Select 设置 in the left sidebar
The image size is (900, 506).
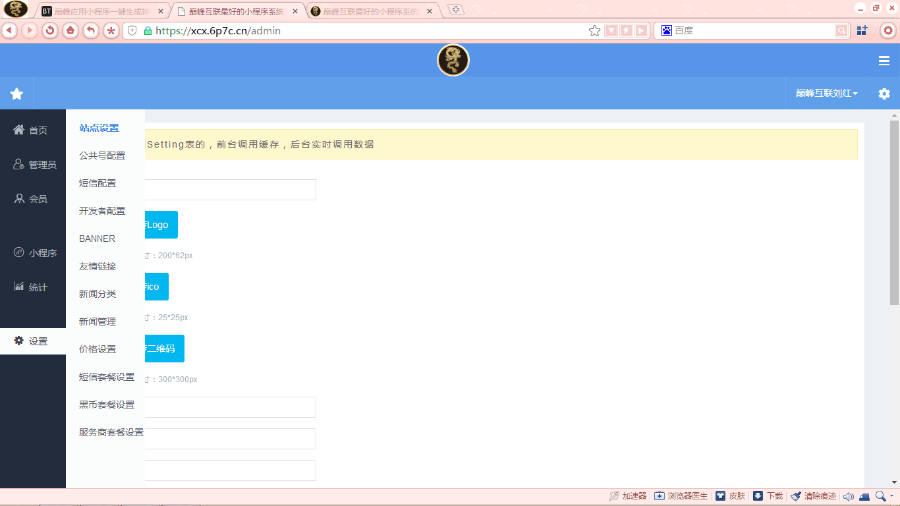pos(33,341)
